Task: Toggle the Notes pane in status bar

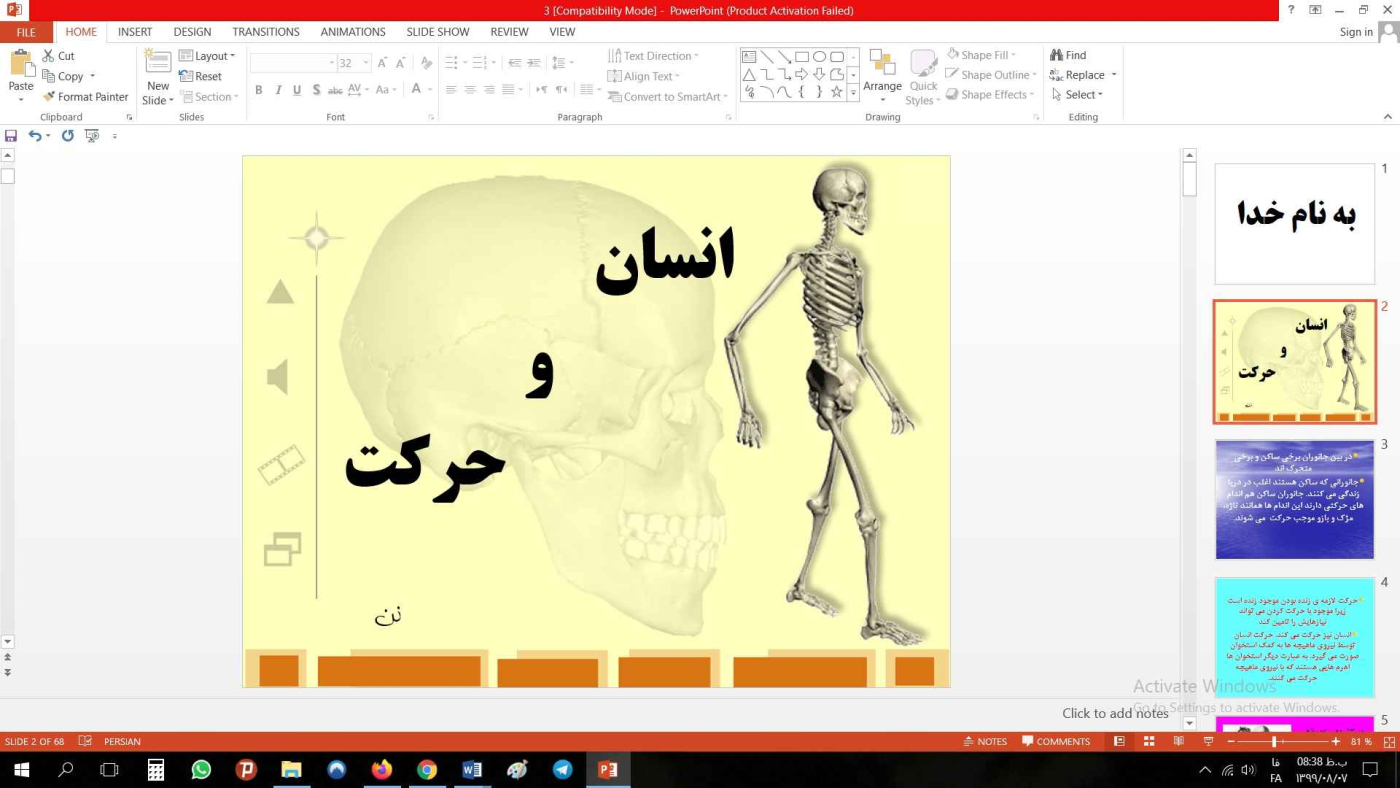Action: tap(985, 741)
